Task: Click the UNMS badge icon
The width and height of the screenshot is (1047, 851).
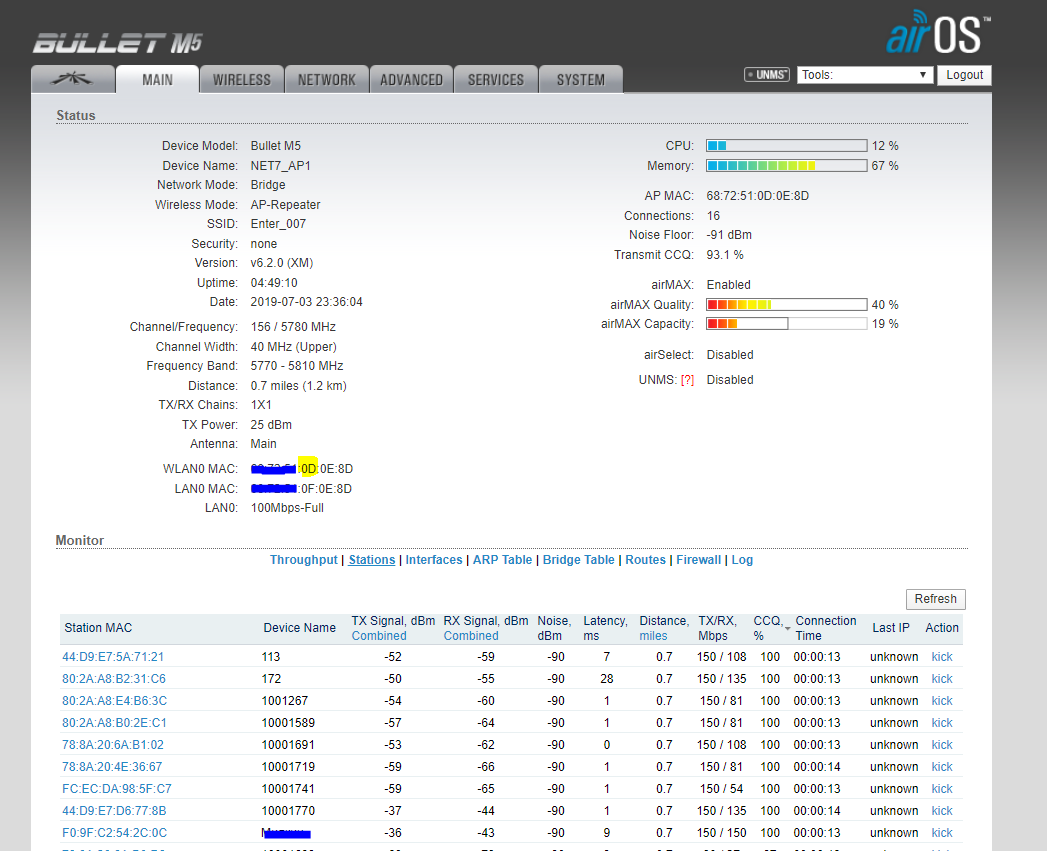Action: [767, 75]
